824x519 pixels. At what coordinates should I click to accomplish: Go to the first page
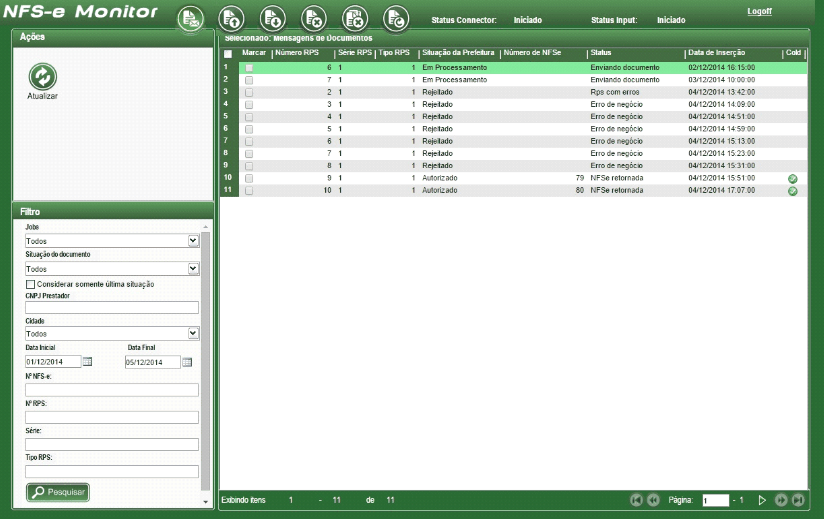coord(636,500)
